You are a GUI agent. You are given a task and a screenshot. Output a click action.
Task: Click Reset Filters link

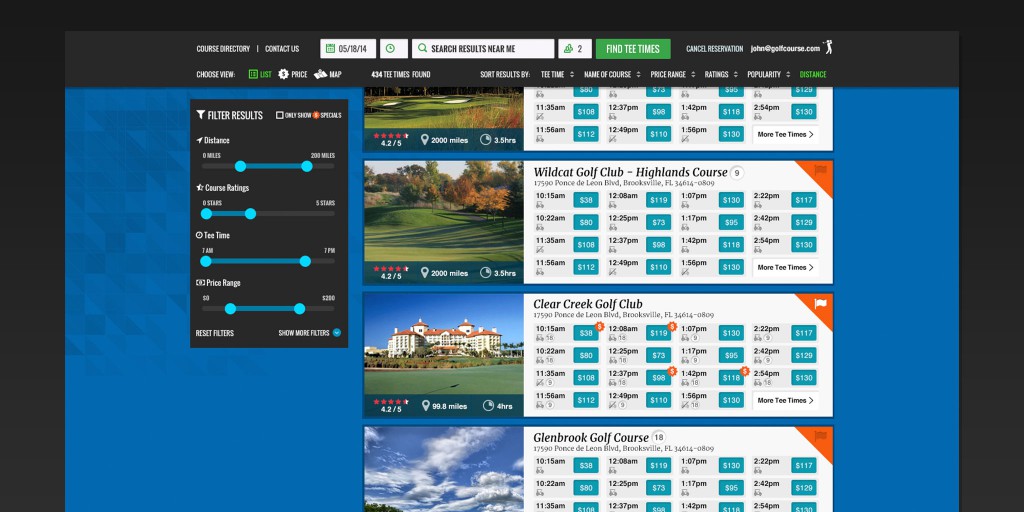(x=215, y=333)
